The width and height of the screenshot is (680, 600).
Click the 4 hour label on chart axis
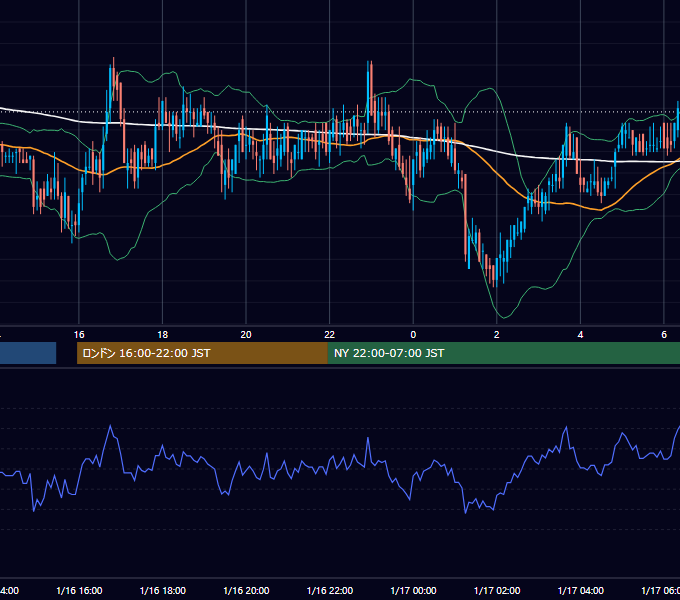580,335
